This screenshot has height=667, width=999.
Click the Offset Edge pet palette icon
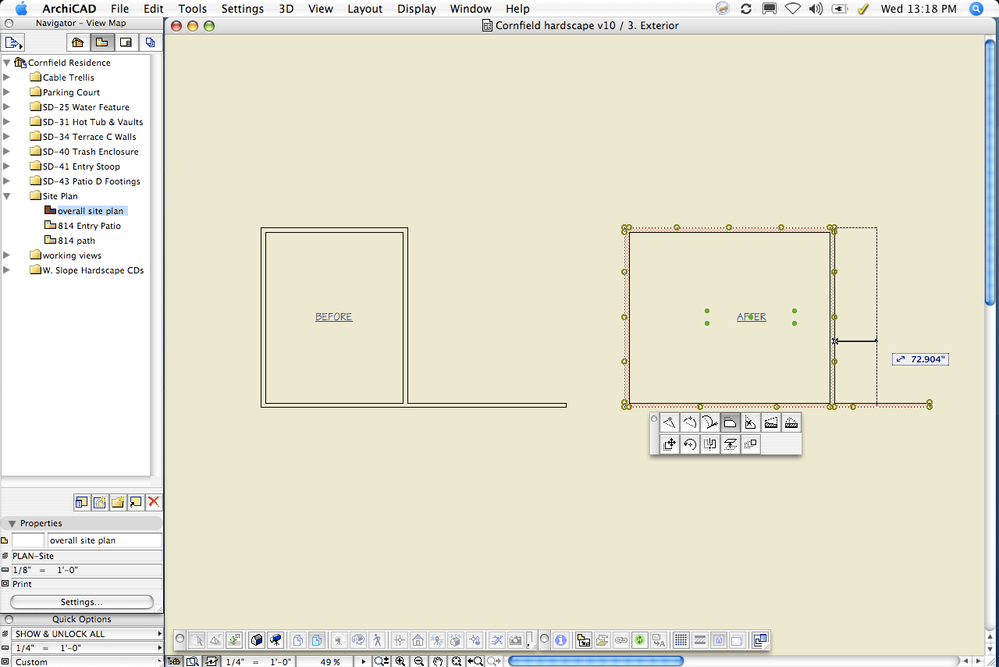click(x=730, y=423)
